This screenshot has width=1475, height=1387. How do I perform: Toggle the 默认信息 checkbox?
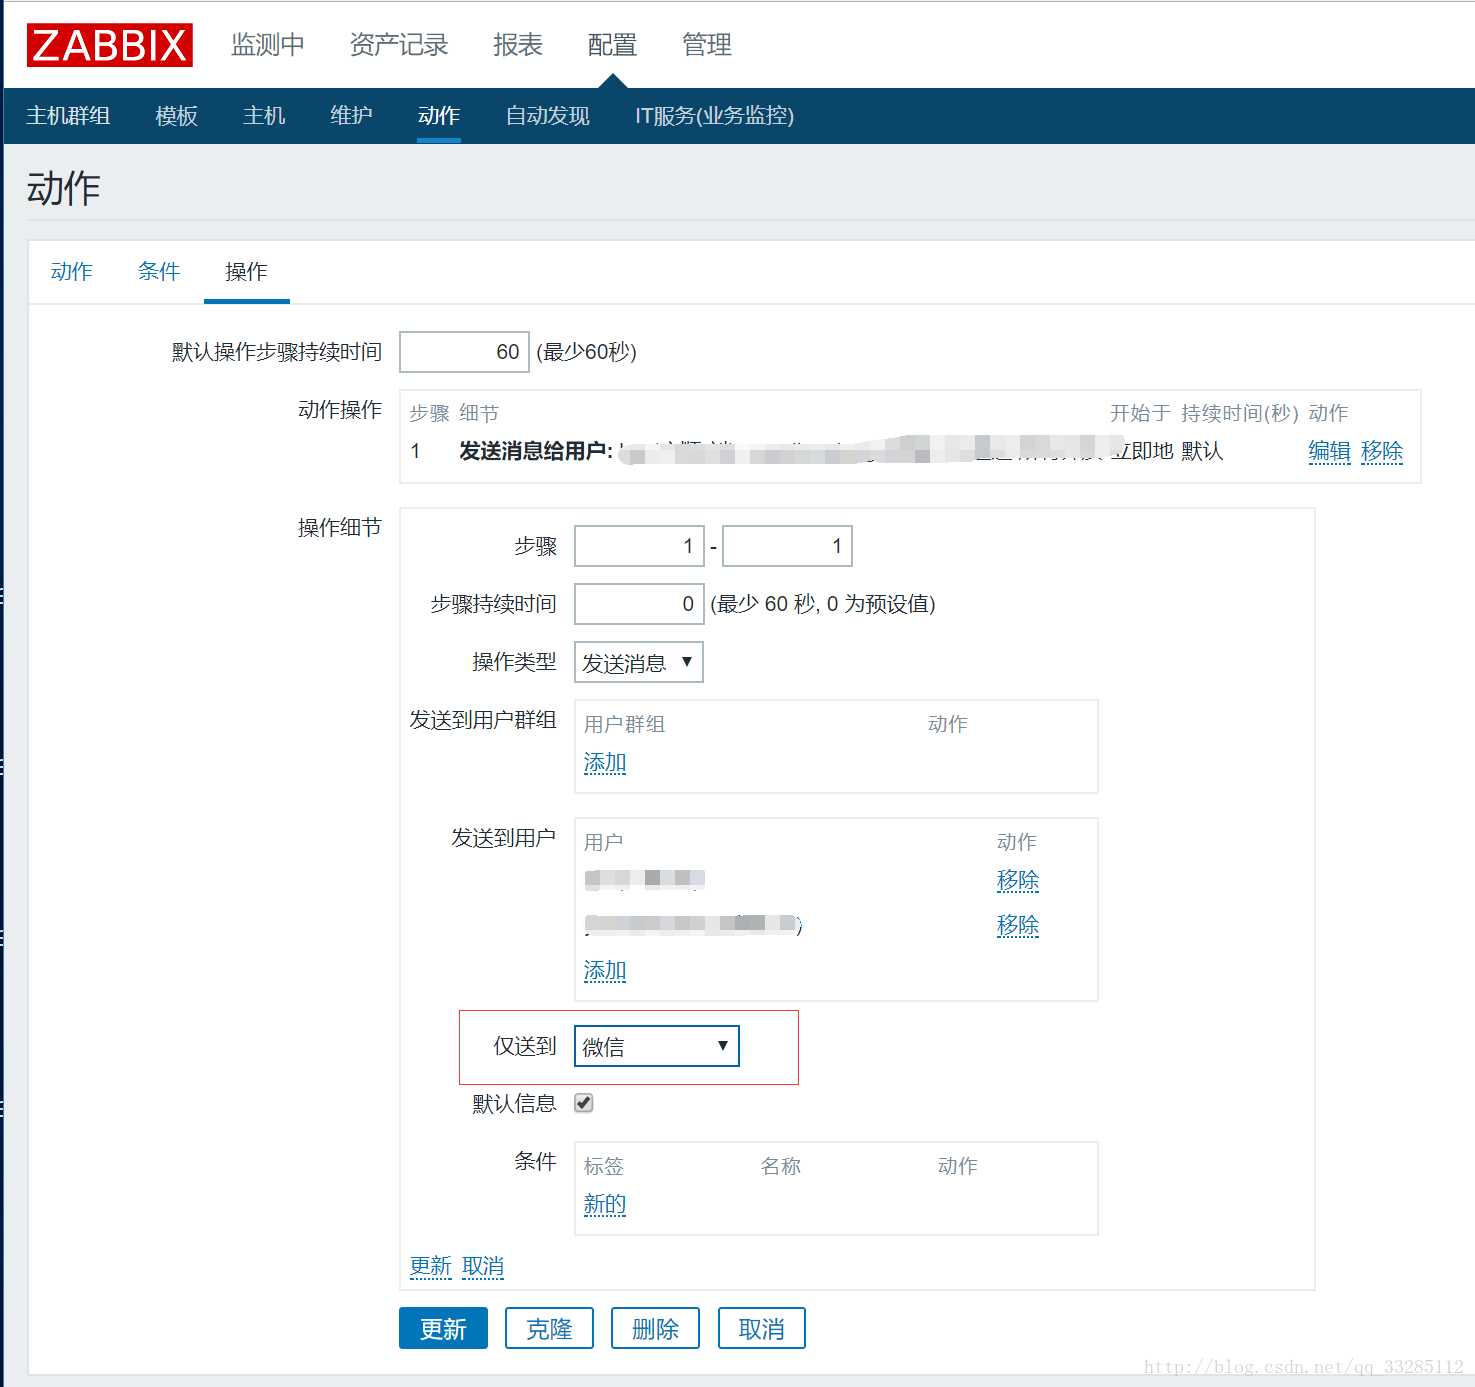click(584, 1103)
